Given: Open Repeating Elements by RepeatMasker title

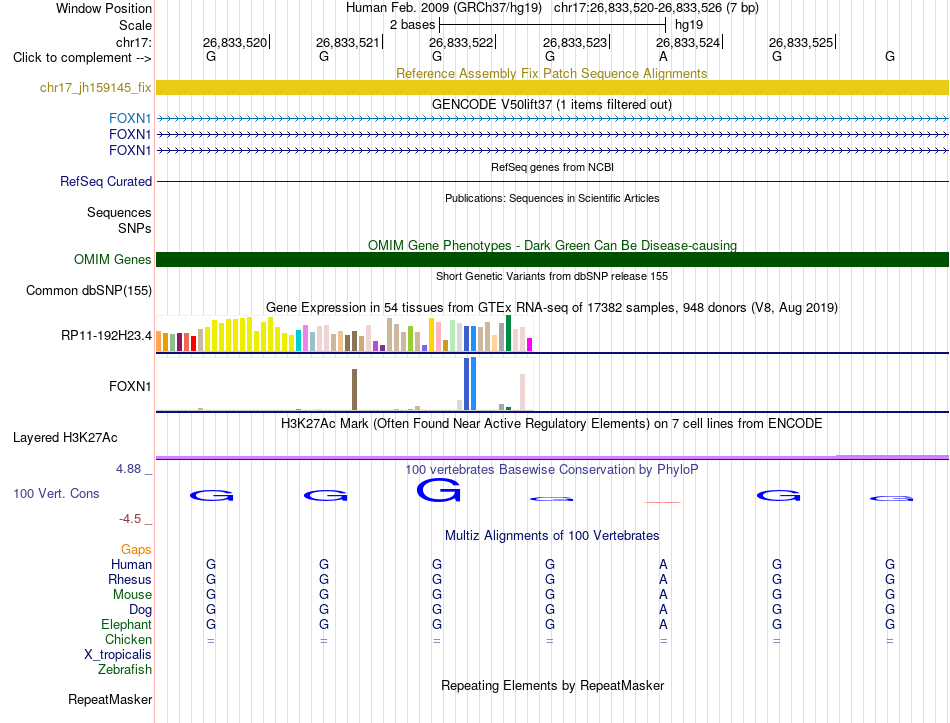Looking at the screenshot, I should (552, 685).
